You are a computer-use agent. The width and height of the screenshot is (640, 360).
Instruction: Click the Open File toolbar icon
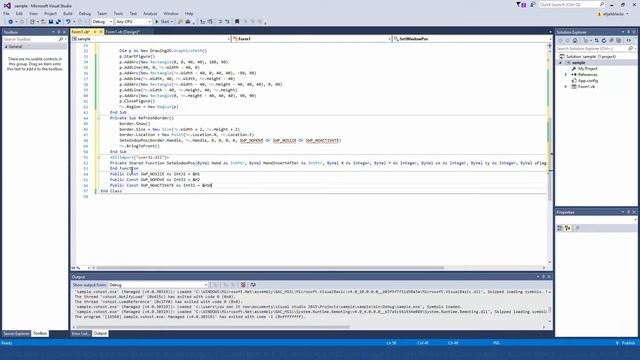click(43, 22)
